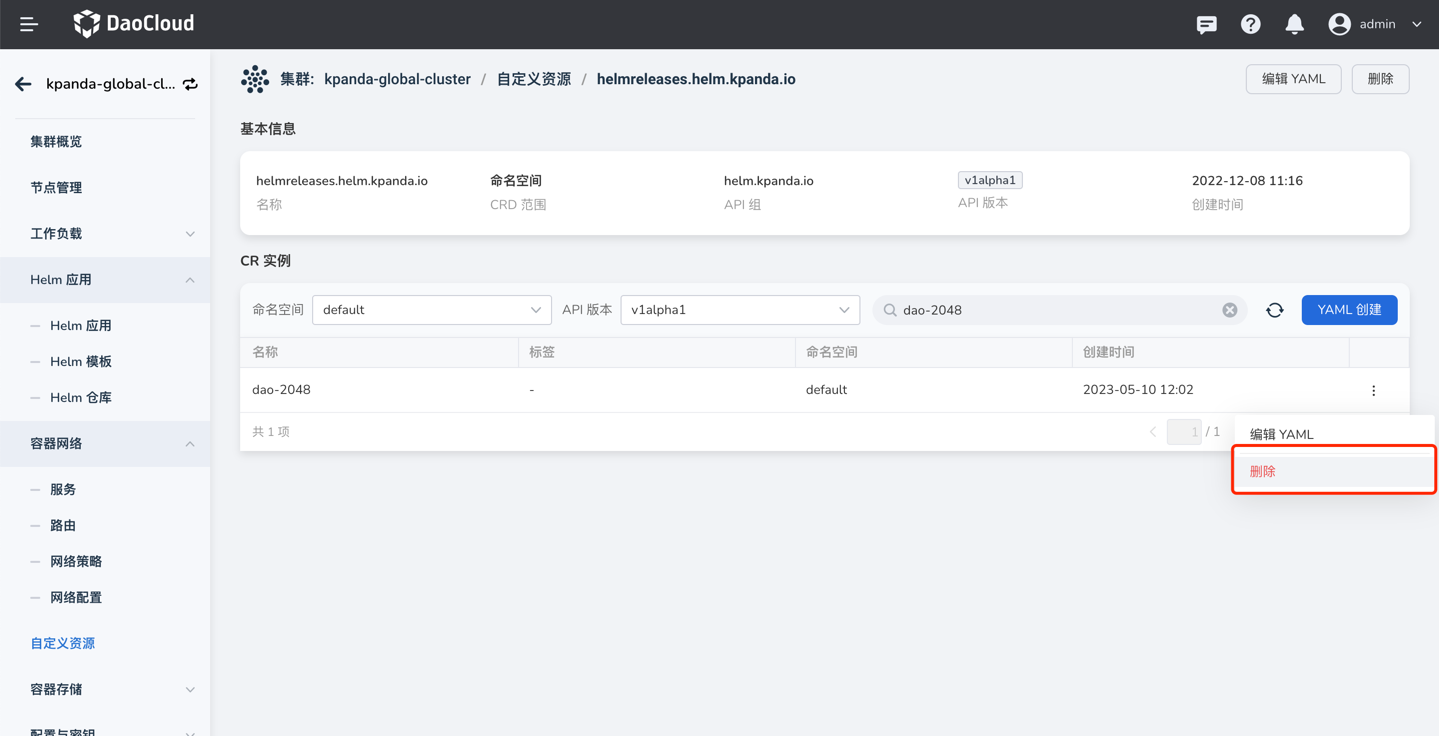Open 路由 under 容器网络
Image resolution: width=1439 pixels, height=736 pixels.
click(63, 526)
